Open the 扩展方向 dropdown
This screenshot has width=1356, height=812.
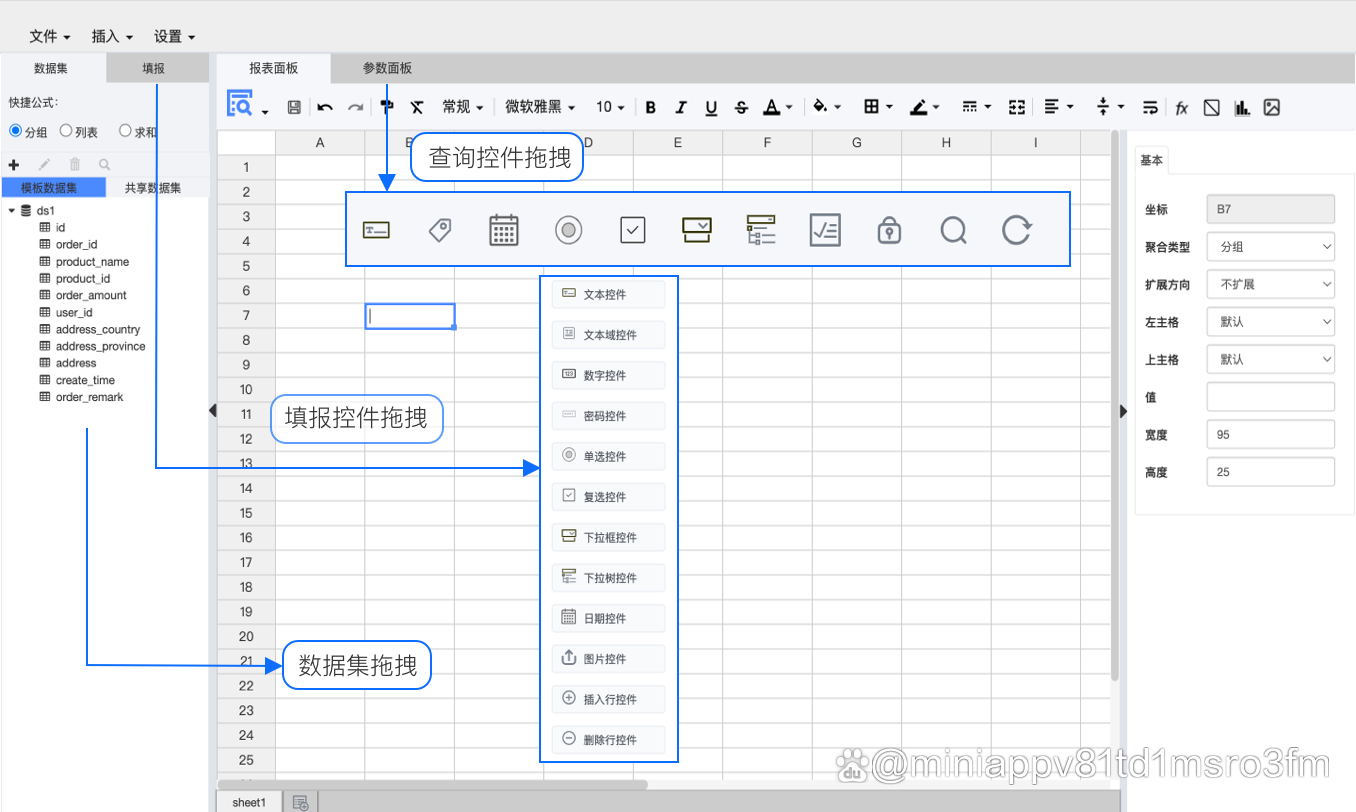coord(1270,284)
